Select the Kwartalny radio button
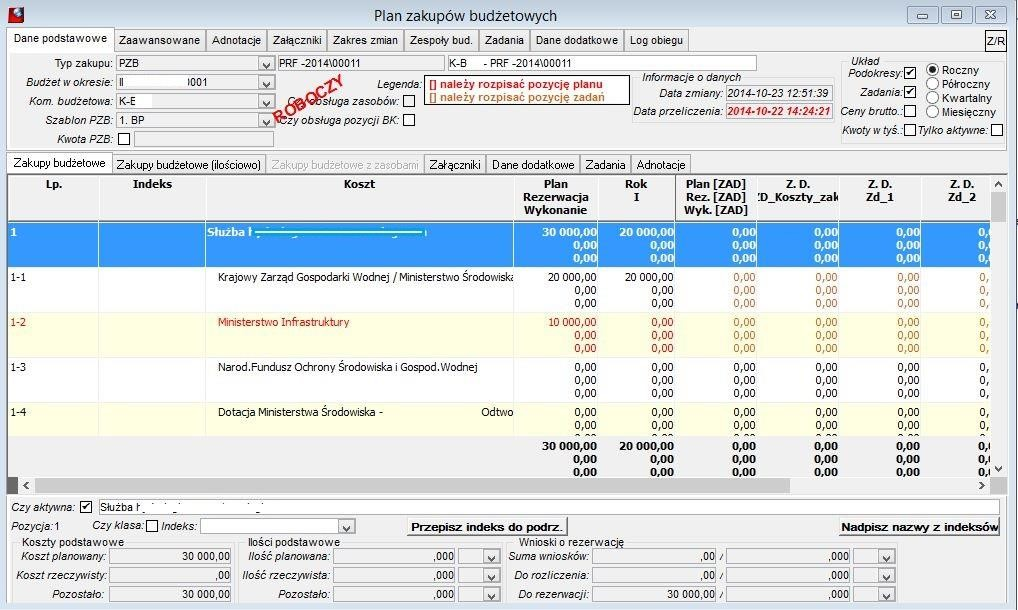 coord(933,97)
